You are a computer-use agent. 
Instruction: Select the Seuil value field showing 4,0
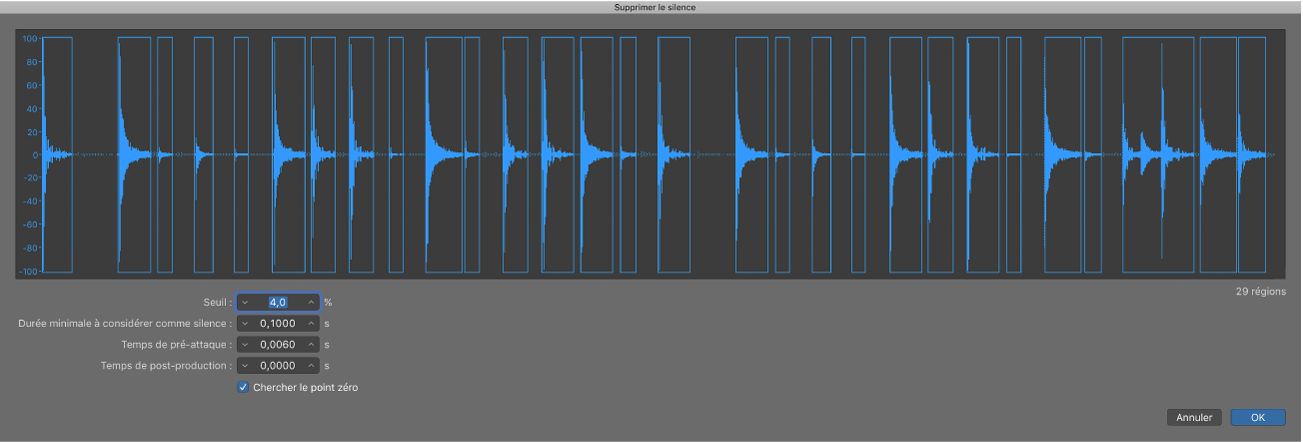pyautogui.click(x=278, y=302)
